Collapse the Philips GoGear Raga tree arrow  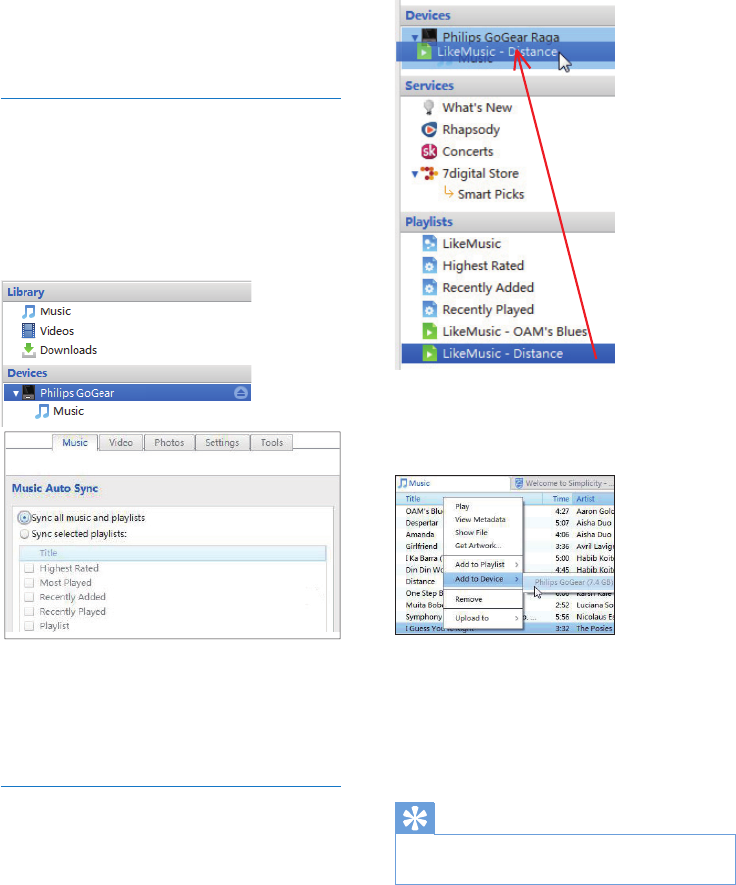click(415, 38)
